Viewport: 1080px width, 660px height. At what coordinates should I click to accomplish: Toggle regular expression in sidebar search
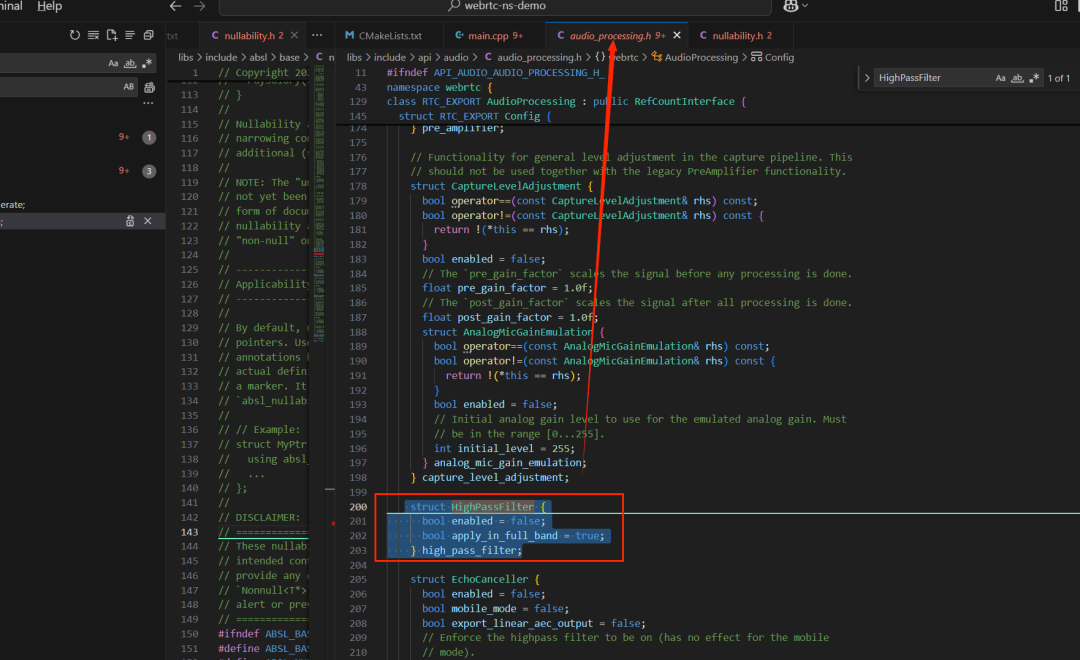(x=147, y=63)
